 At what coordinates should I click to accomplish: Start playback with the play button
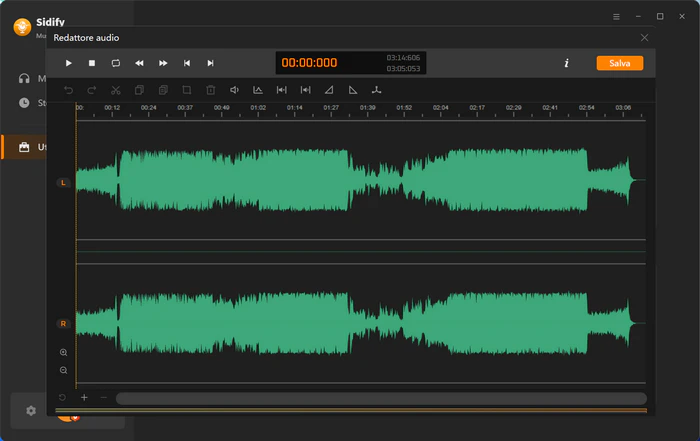point(68,63)
